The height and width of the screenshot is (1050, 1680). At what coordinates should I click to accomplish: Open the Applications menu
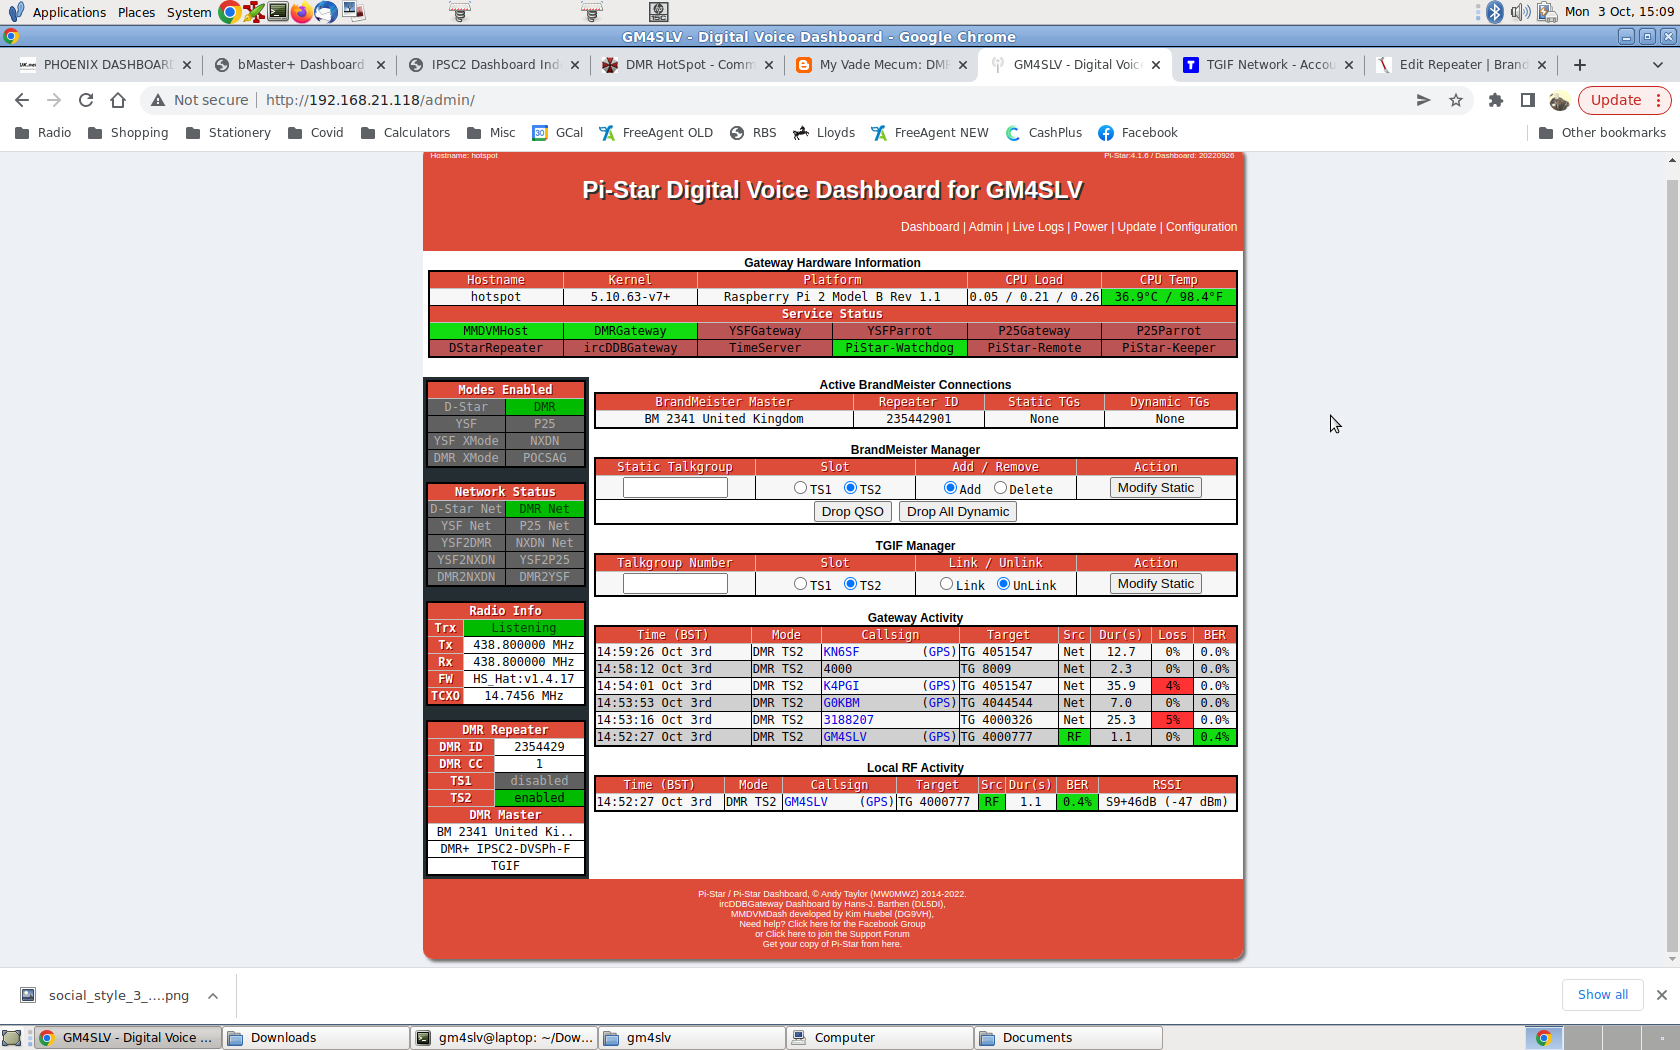[x=70, y=12]
